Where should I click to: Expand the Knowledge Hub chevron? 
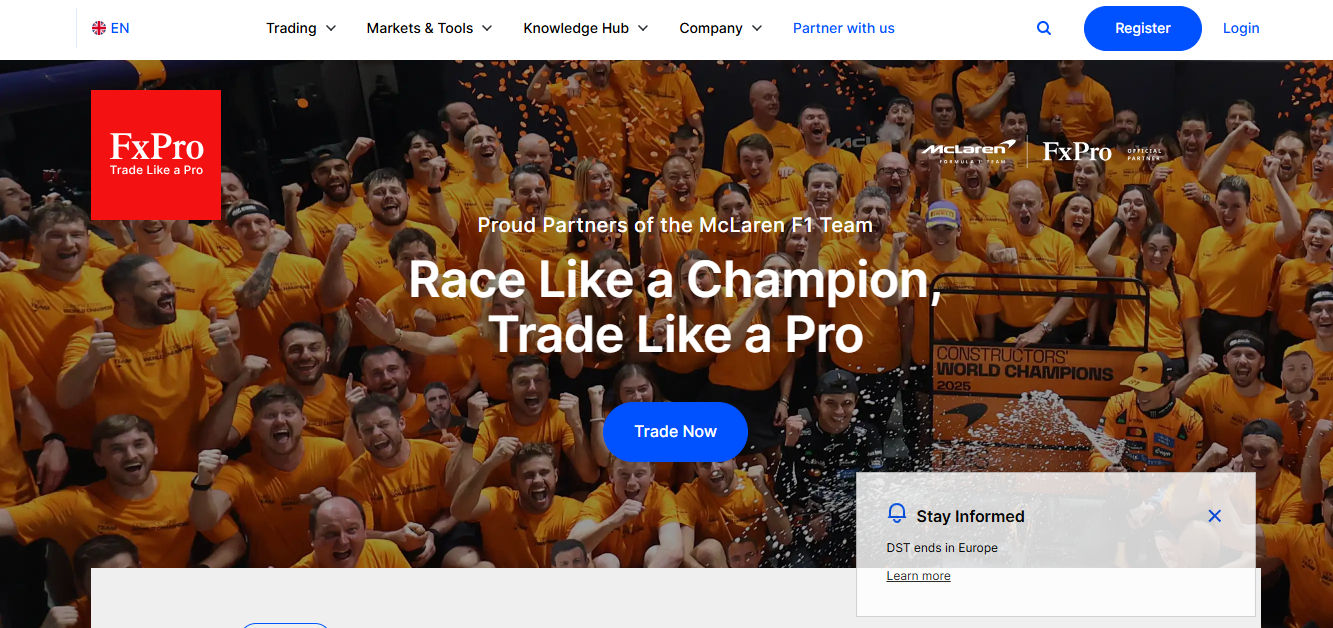coord(643,28)
